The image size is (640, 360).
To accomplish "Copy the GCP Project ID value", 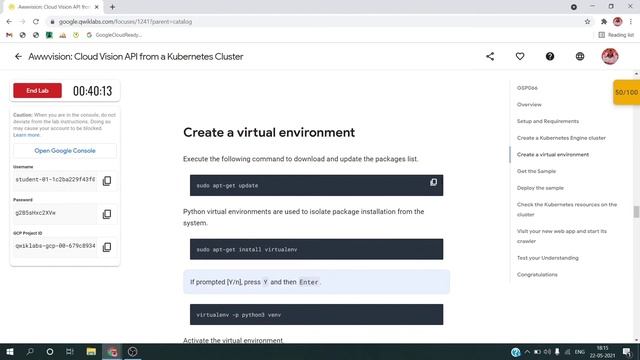I will click(107, 247).
